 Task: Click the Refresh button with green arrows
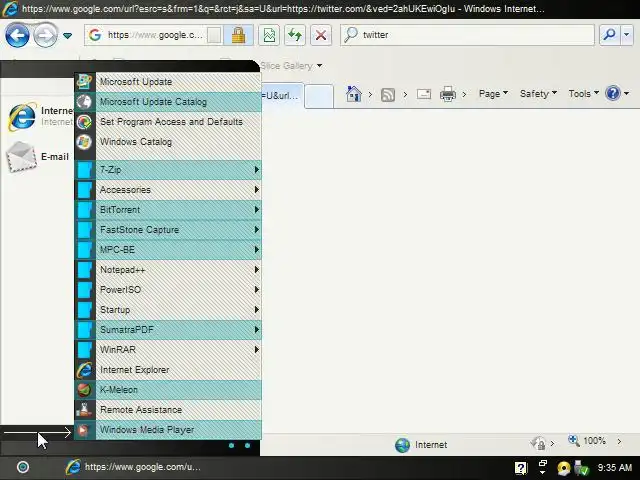pos(295,35)
